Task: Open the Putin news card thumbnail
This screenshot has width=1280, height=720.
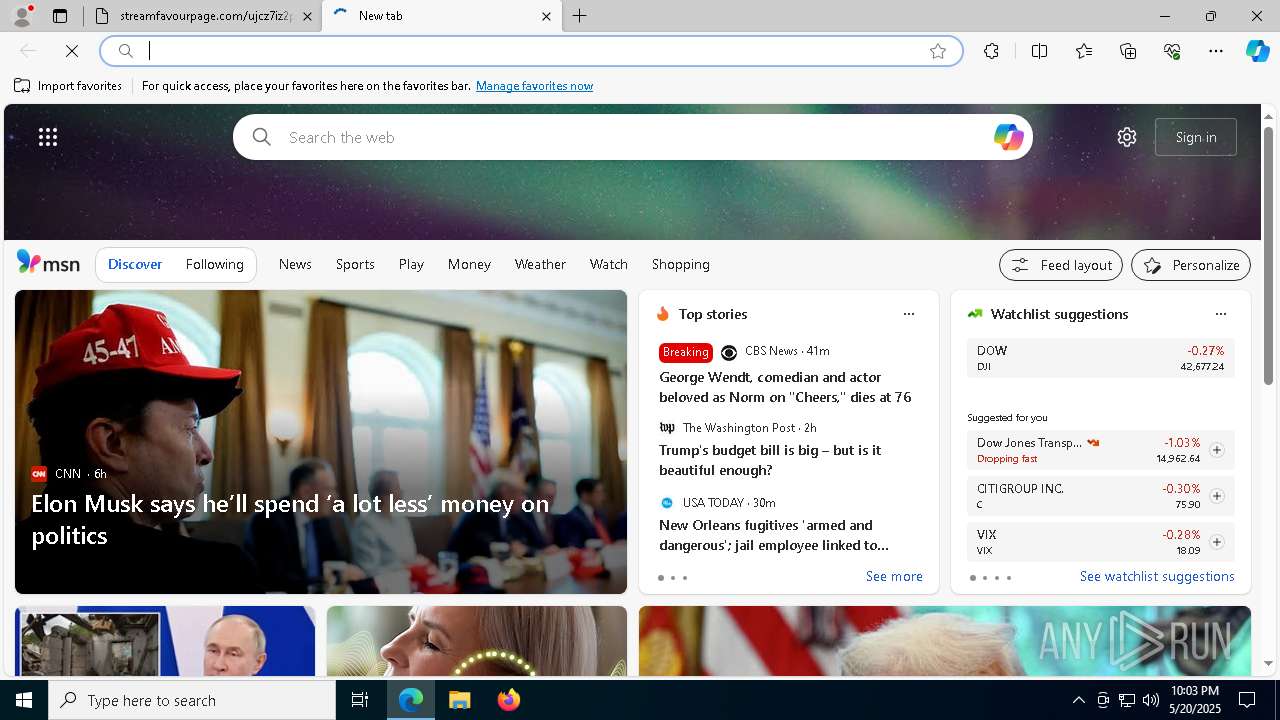Action: click(165, 641)
